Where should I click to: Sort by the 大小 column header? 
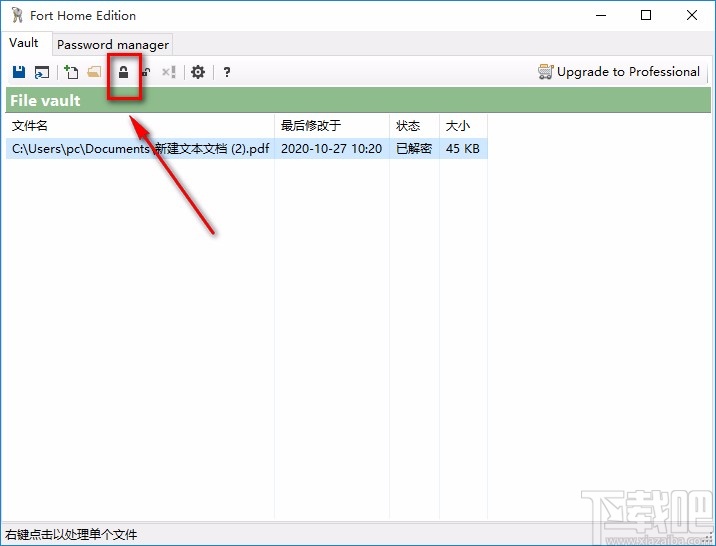463,126
